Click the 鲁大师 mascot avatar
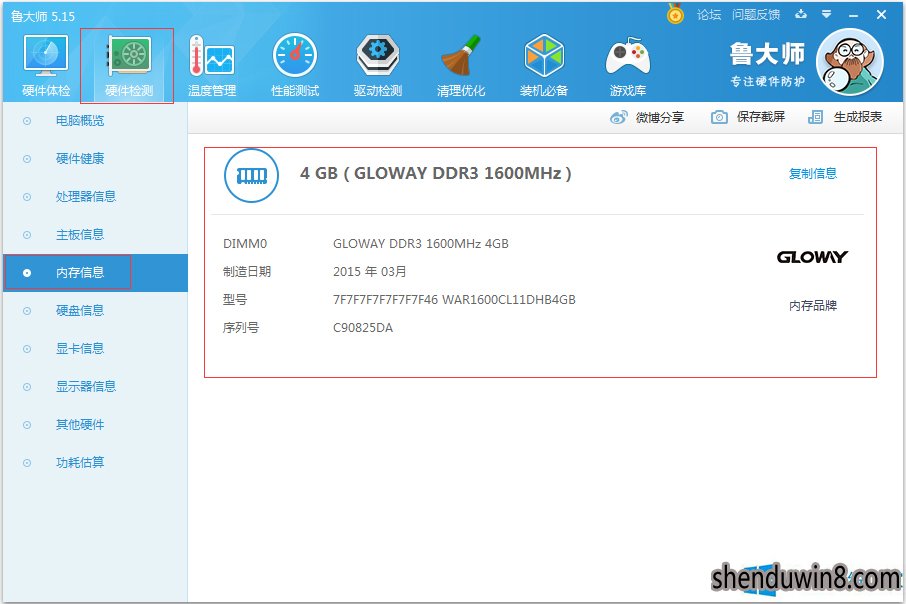Viewport: 906px width, 604px height. click(849, 62)
